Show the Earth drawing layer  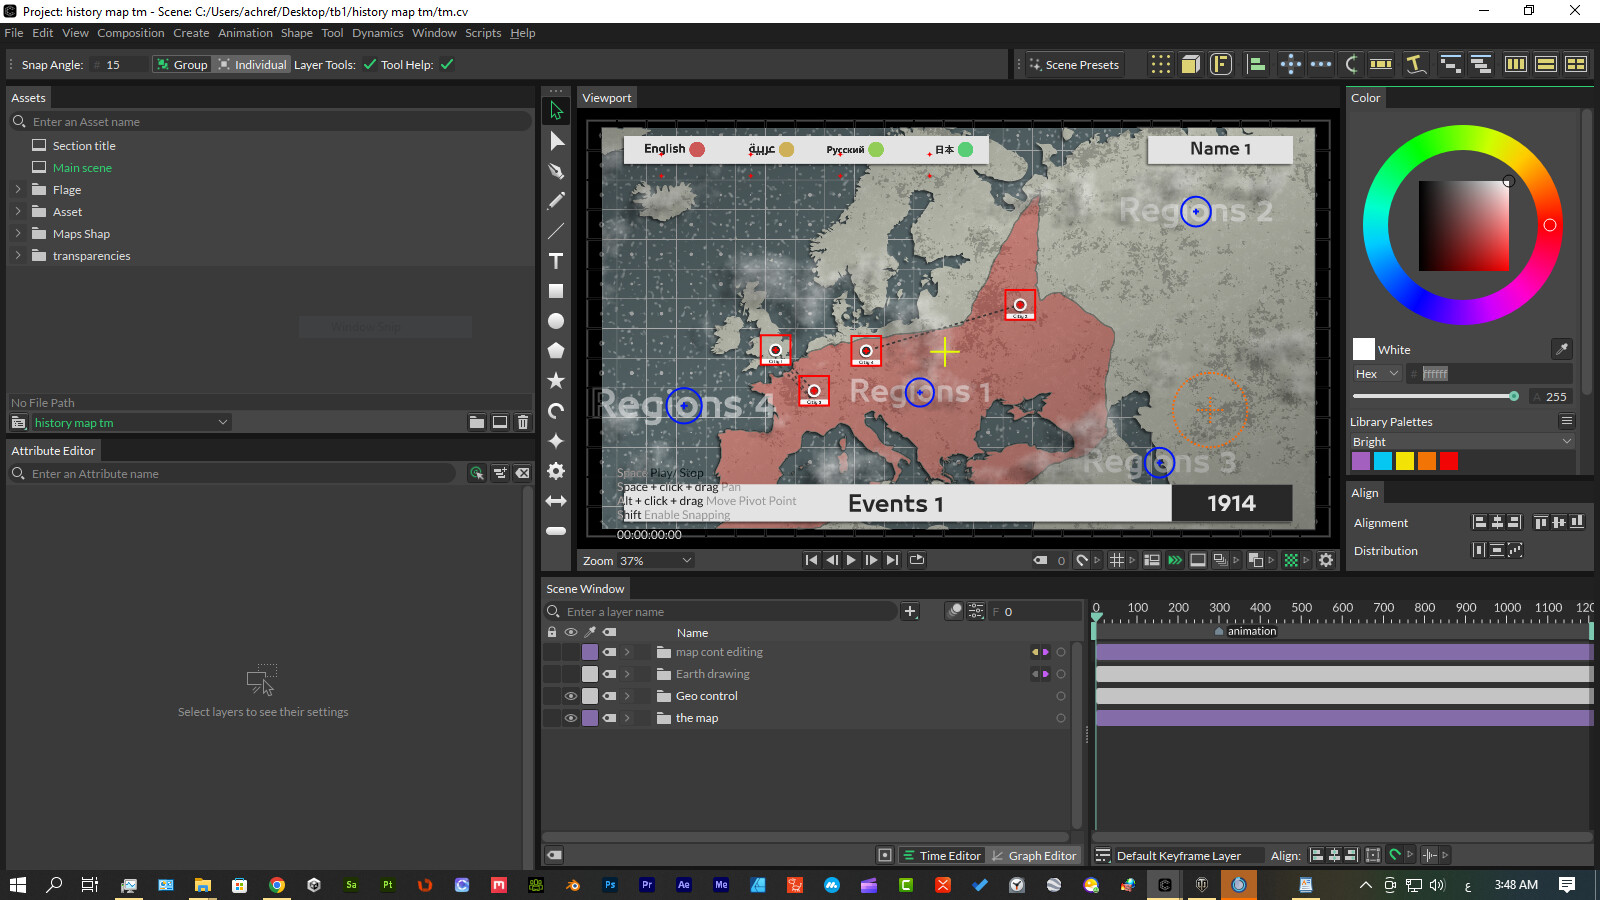[x=571, y=673]
